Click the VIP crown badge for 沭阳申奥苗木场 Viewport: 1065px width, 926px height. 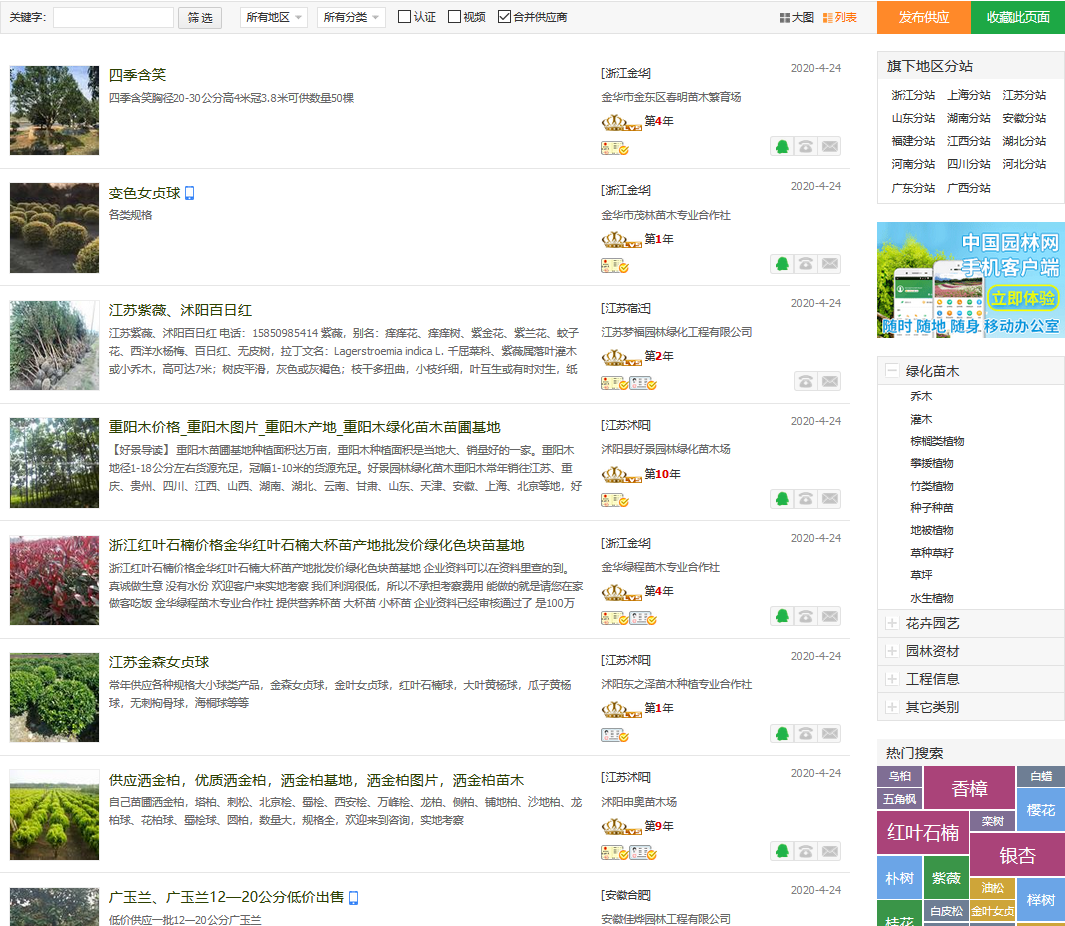pyautogui.click(x=621, y=827)
